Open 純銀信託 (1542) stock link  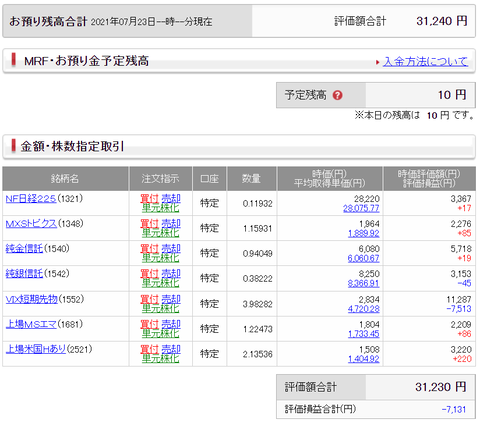click(24, 274)
